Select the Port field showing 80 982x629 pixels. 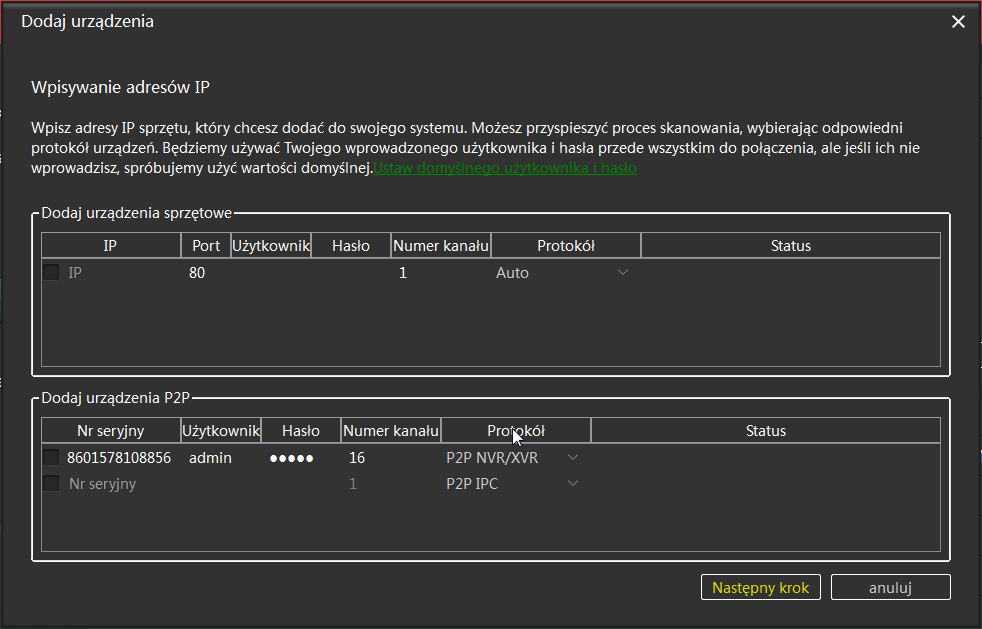[x=205, y=272]
